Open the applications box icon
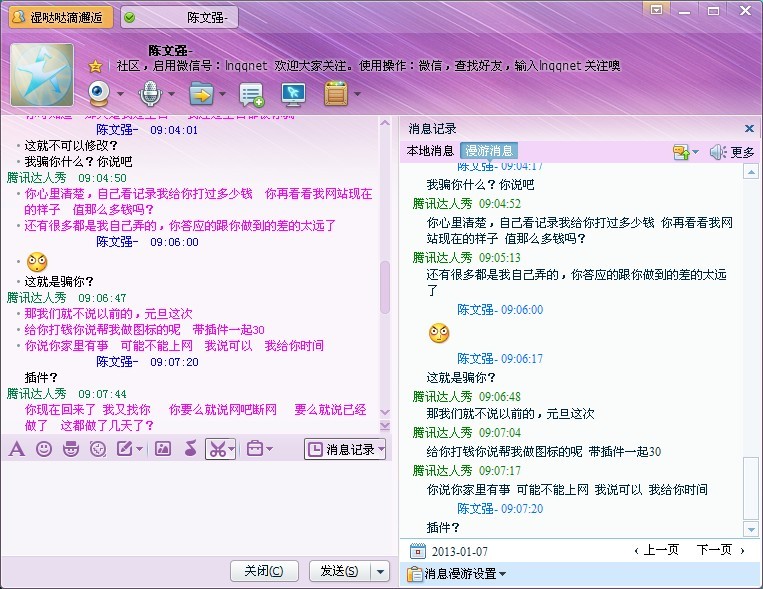The width and height of the screenshot is (763, 589). pyautogui.click(x=336, y=94)
